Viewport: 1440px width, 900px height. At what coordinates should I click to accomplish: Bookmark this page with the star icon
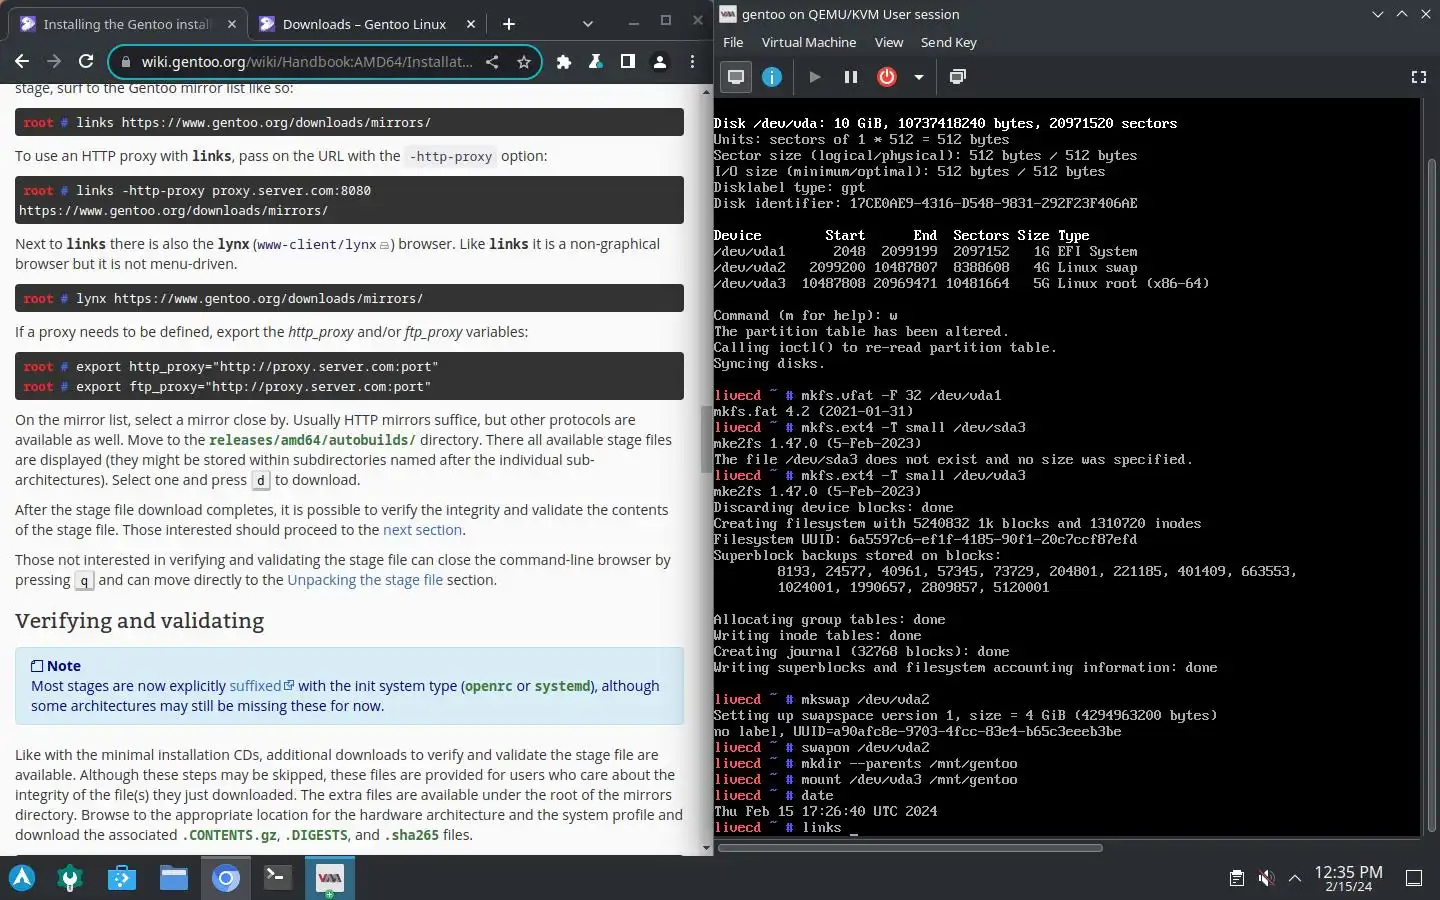523,62
